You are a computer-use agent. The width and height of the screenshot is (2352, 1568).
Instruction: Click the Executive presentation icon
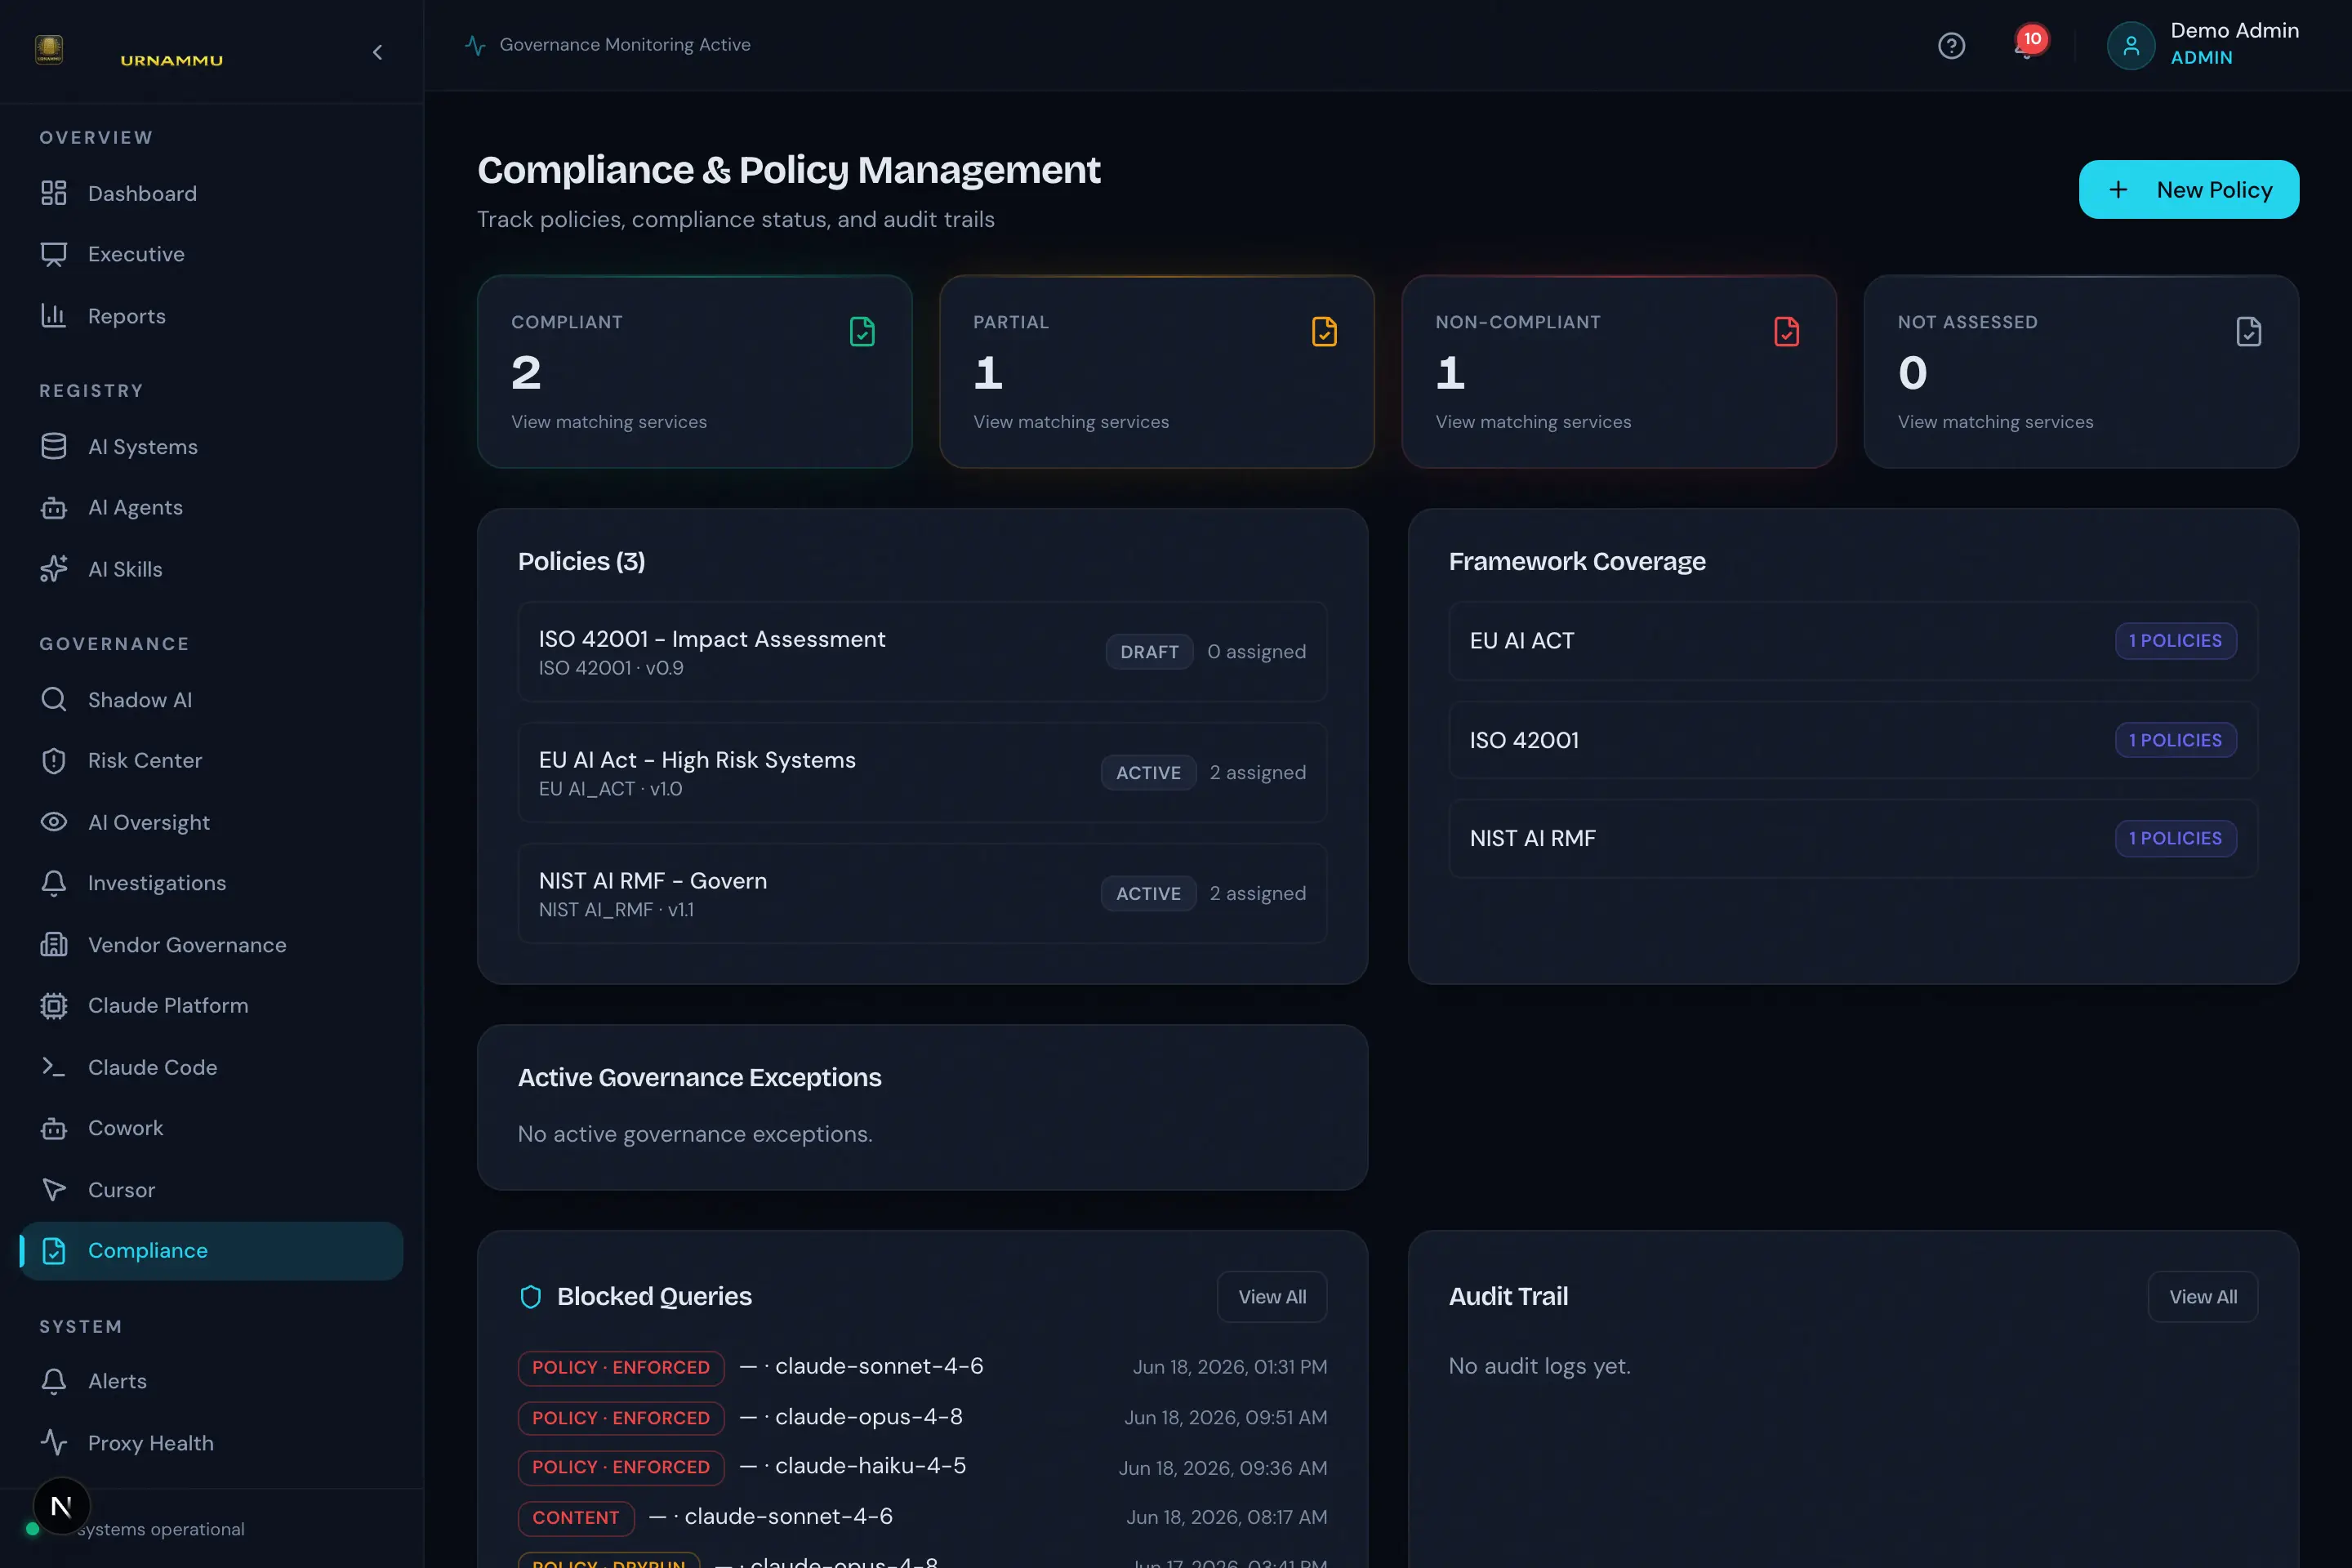click(54, 254)
